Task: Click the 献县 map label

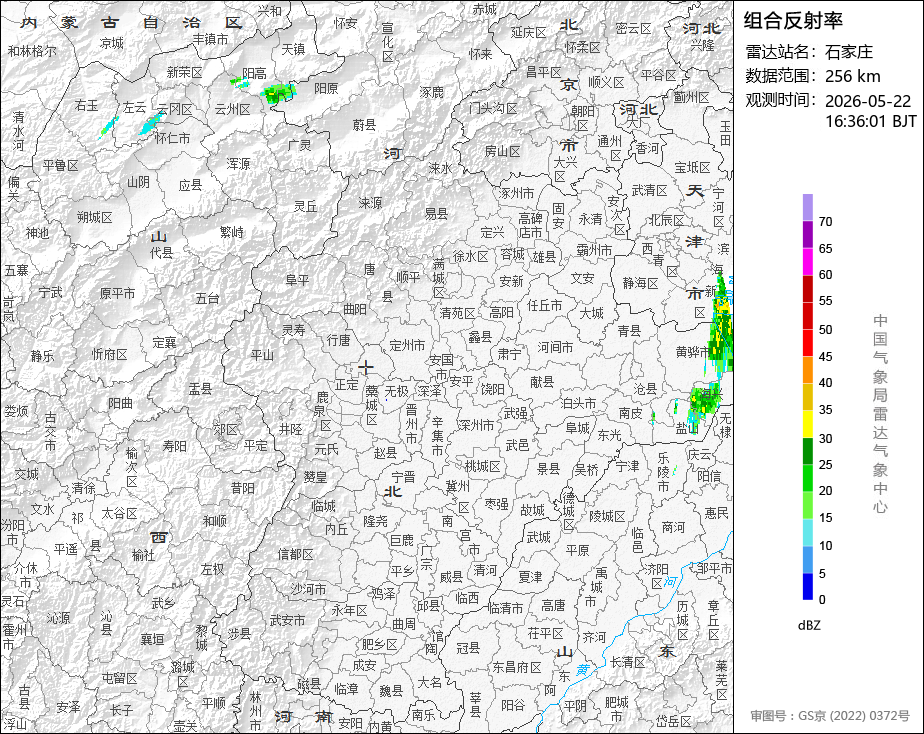Action: pos(542,382)
